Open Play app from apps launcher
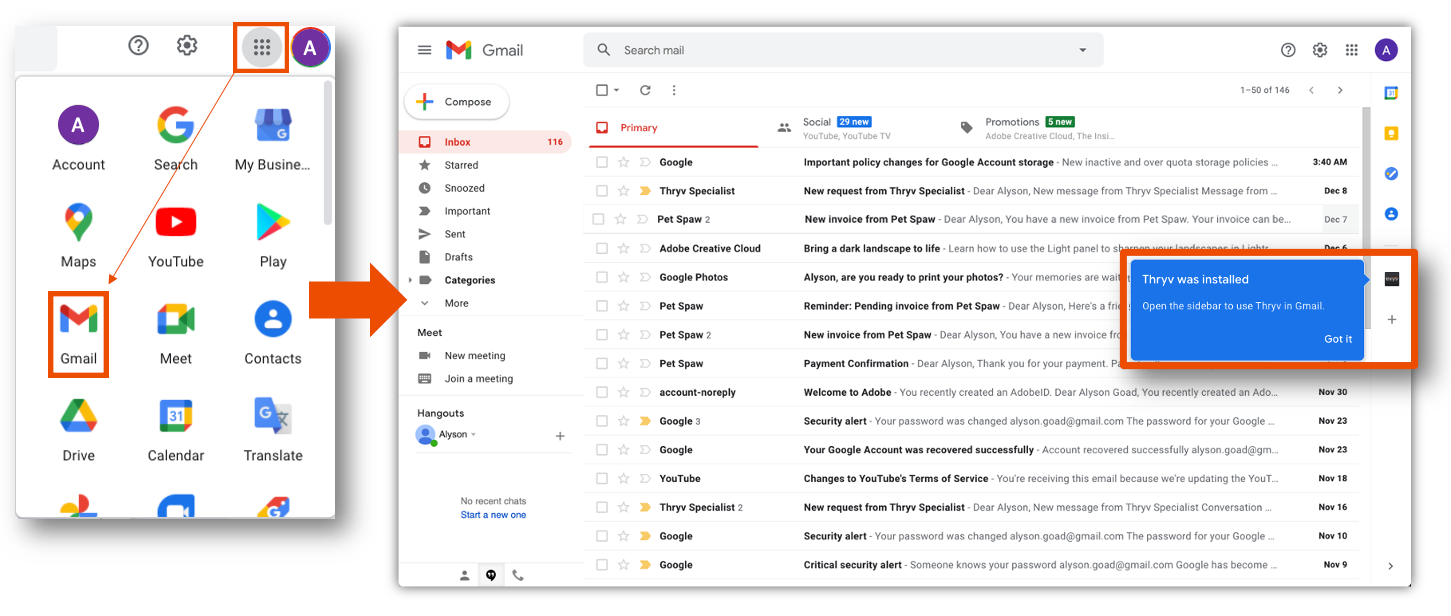 tap(273, 235)
